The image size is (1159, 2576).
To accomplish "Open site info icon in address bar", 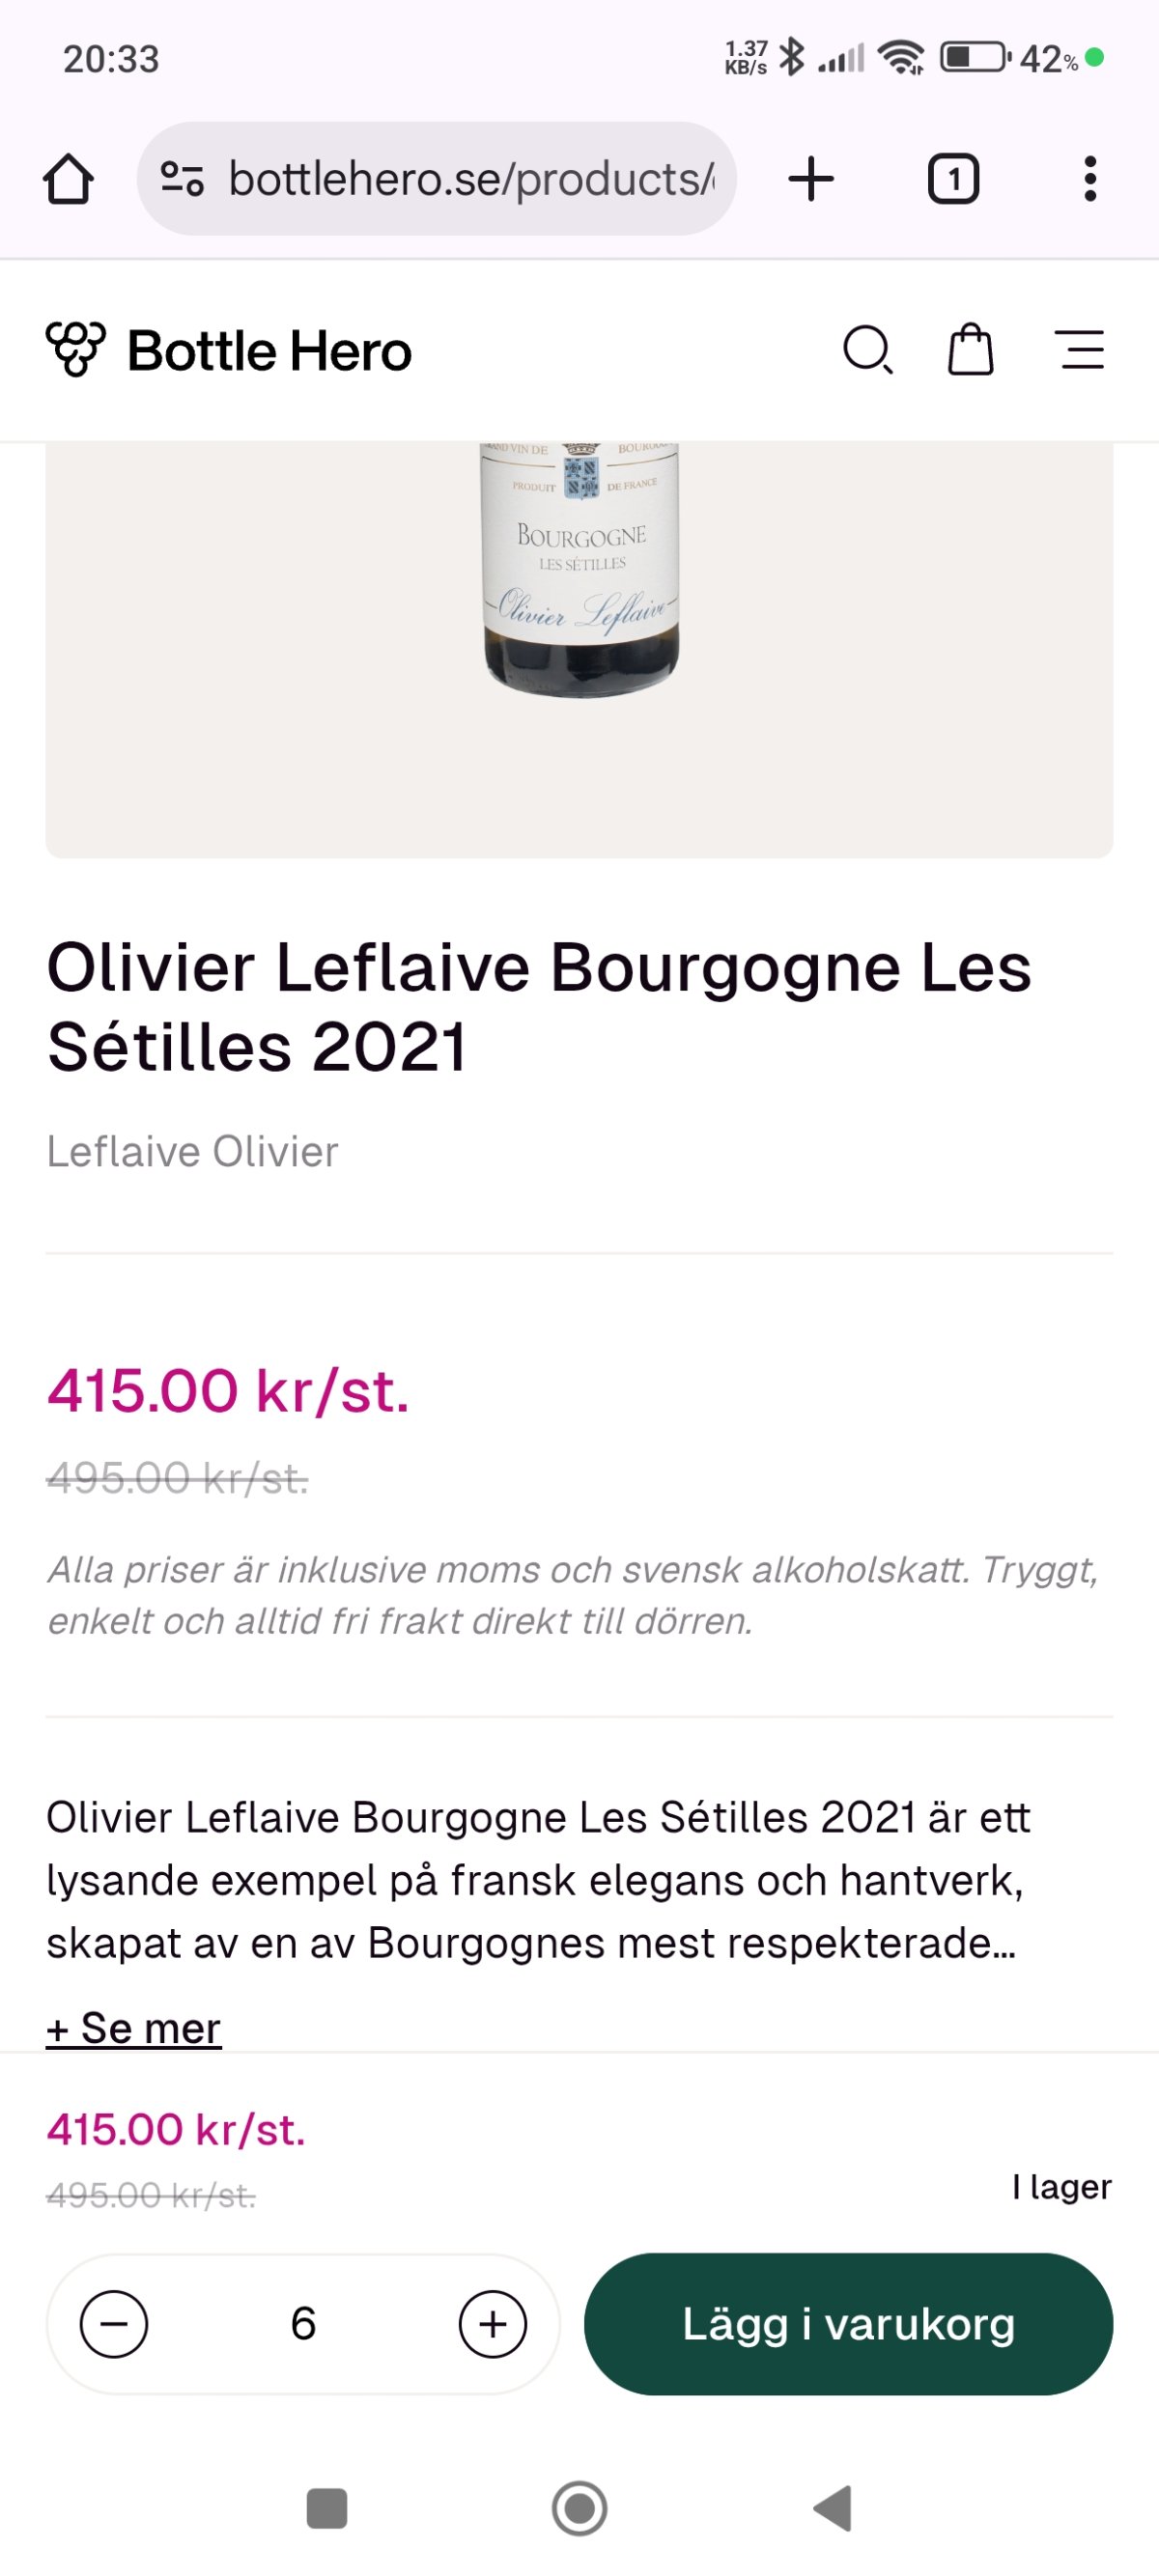I will (x=183, y=180).
